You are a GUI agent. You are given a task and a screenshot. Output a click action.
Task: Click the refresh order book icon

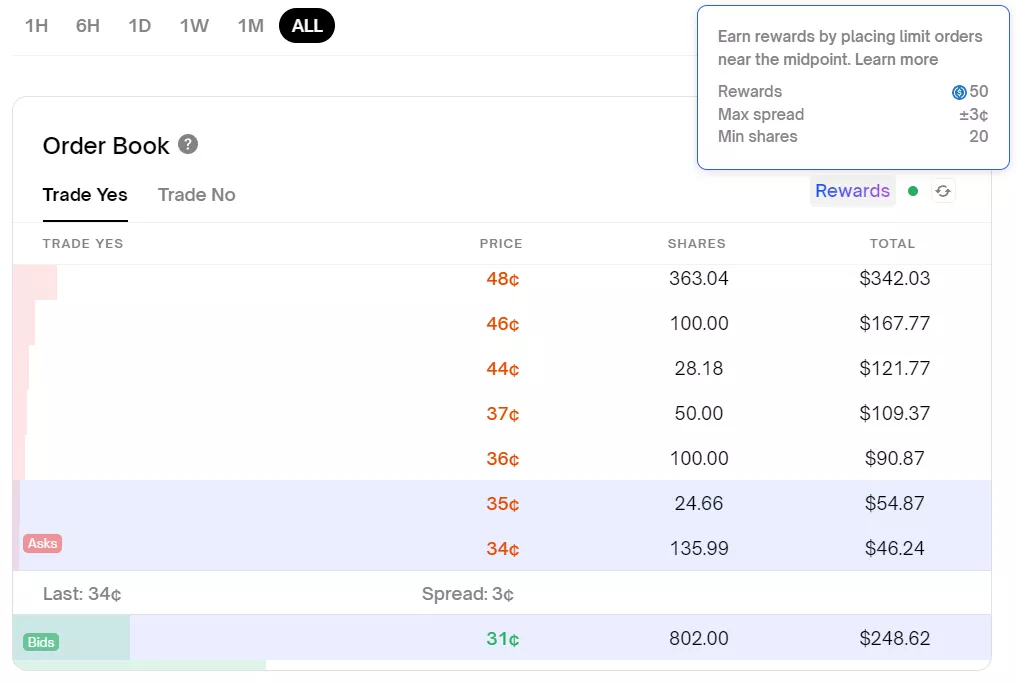click(942, 191)
